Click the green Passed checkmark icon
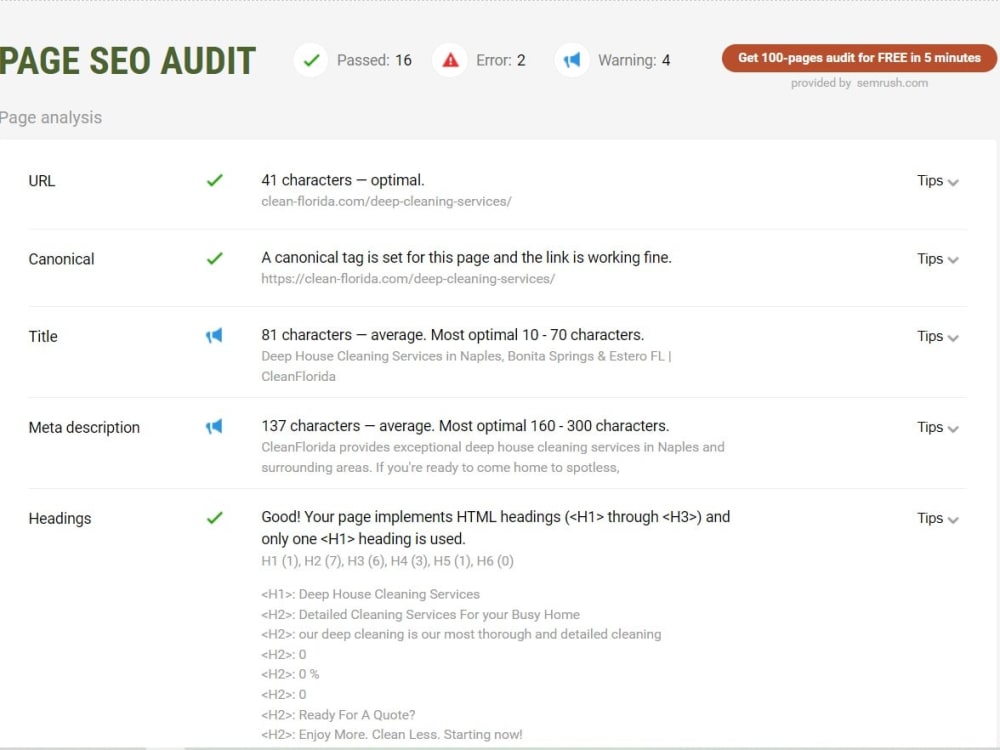 311,61
